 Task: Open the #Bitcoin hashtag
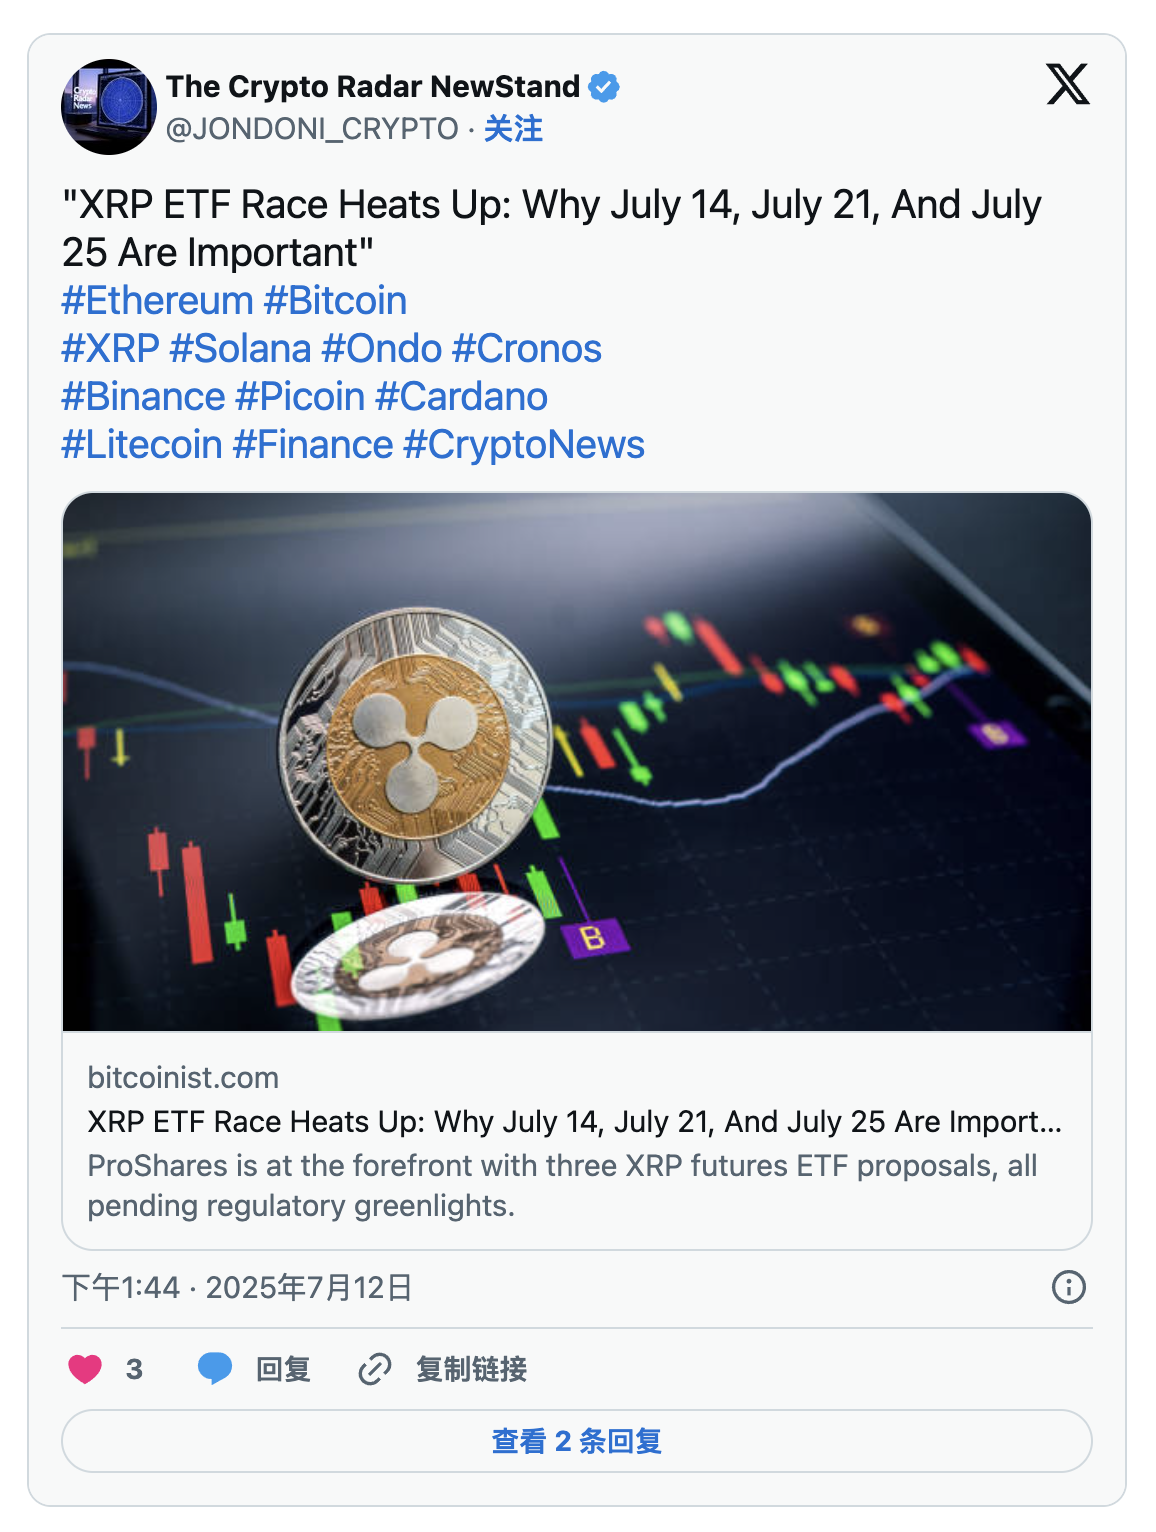(x=335, y=301)
